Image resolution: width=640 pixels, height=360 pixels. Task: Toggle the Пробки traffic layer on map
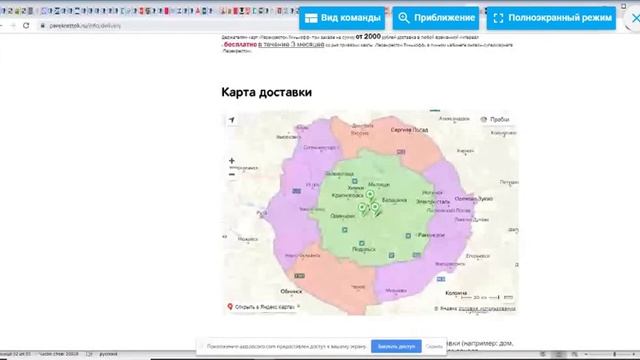click(495, 119)
